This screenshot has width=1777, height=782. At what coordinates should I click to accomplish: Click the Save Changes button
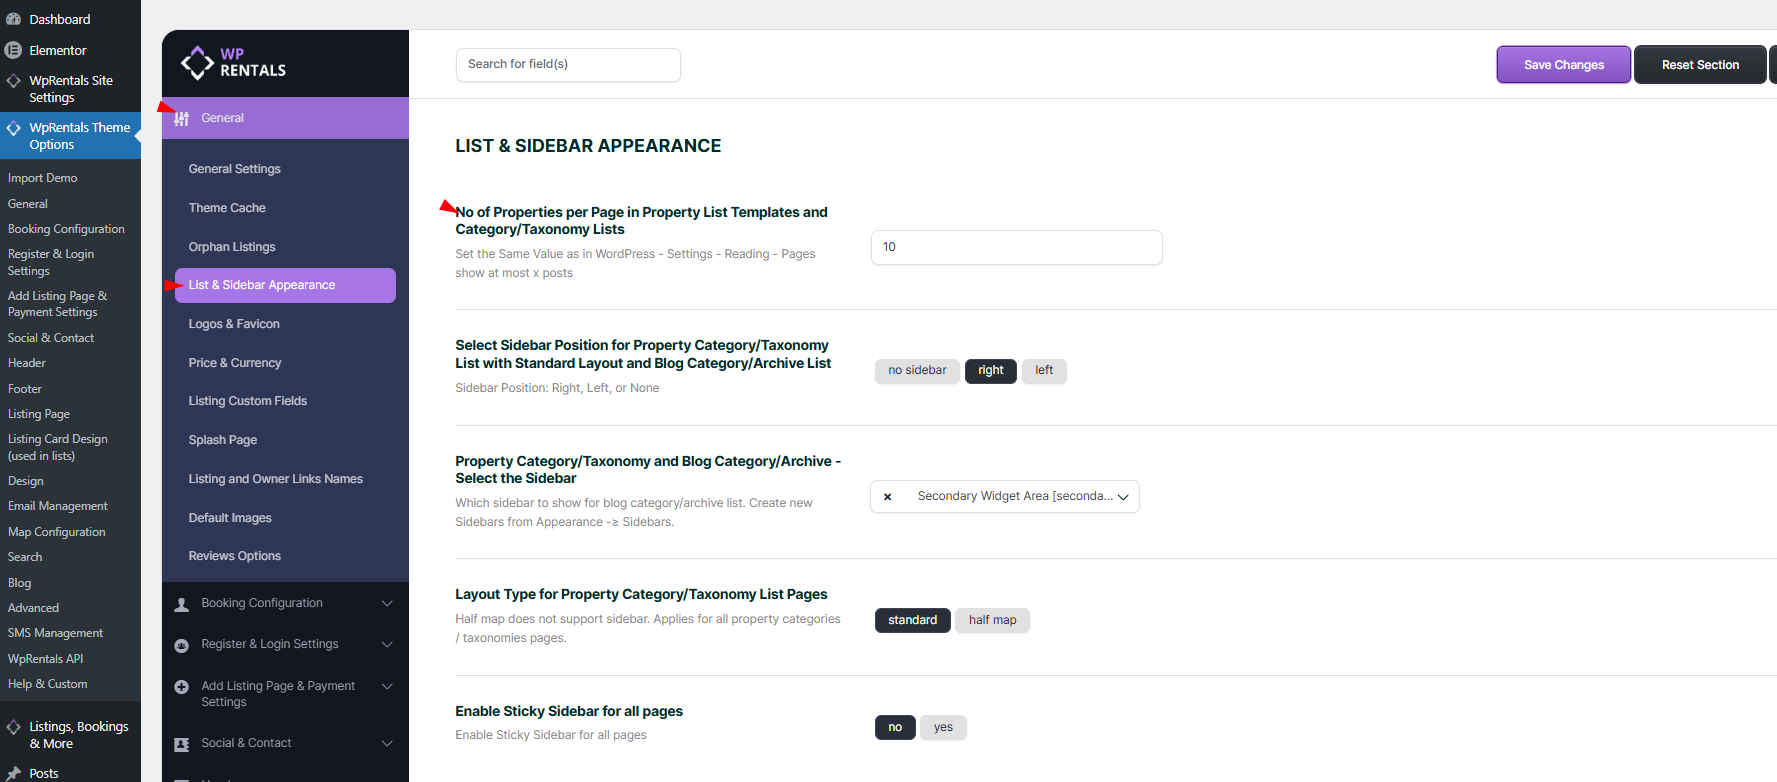pyautogui.click(x=1563, y=65)
